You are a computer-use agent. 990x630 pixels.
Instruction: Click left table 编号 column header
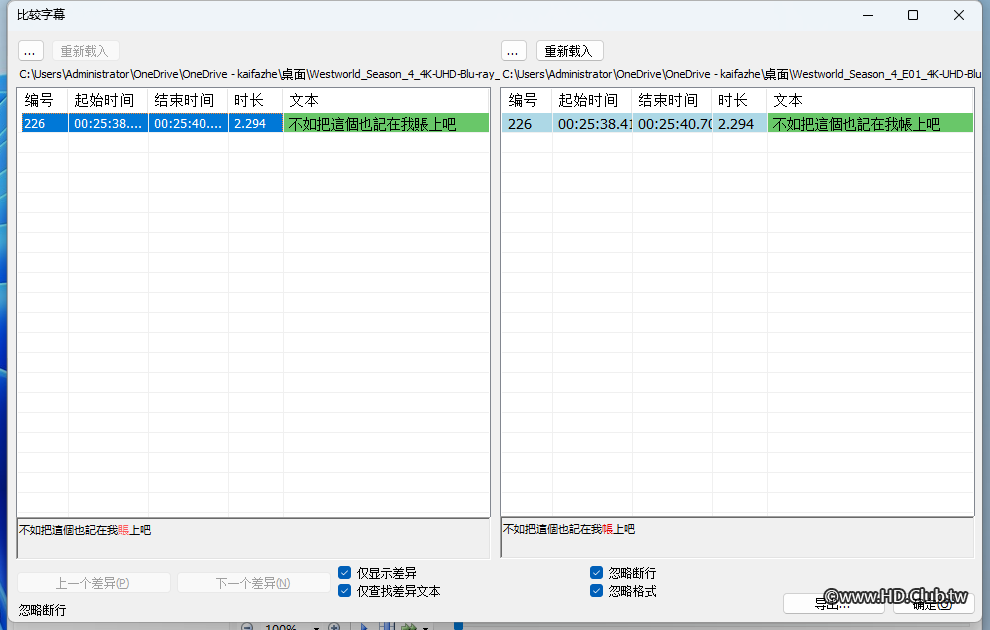43,100
